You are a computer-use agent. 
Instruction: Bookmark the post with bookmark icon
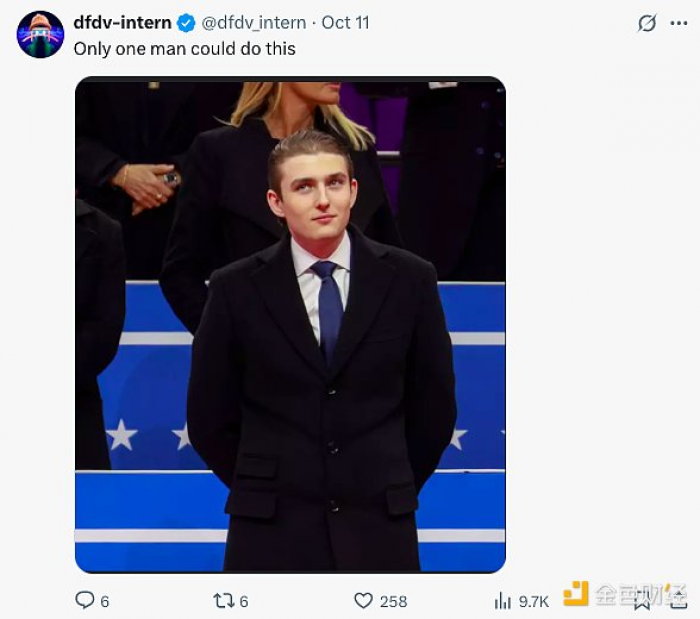point(642,600)
